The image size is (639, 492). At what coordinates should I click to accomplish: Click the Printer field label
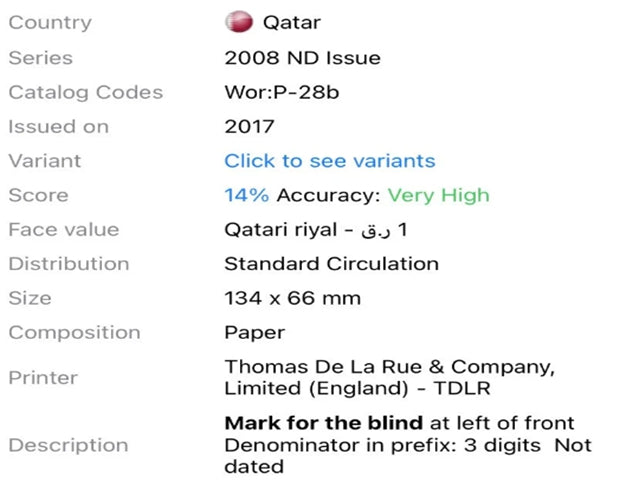tap(43, 378)
